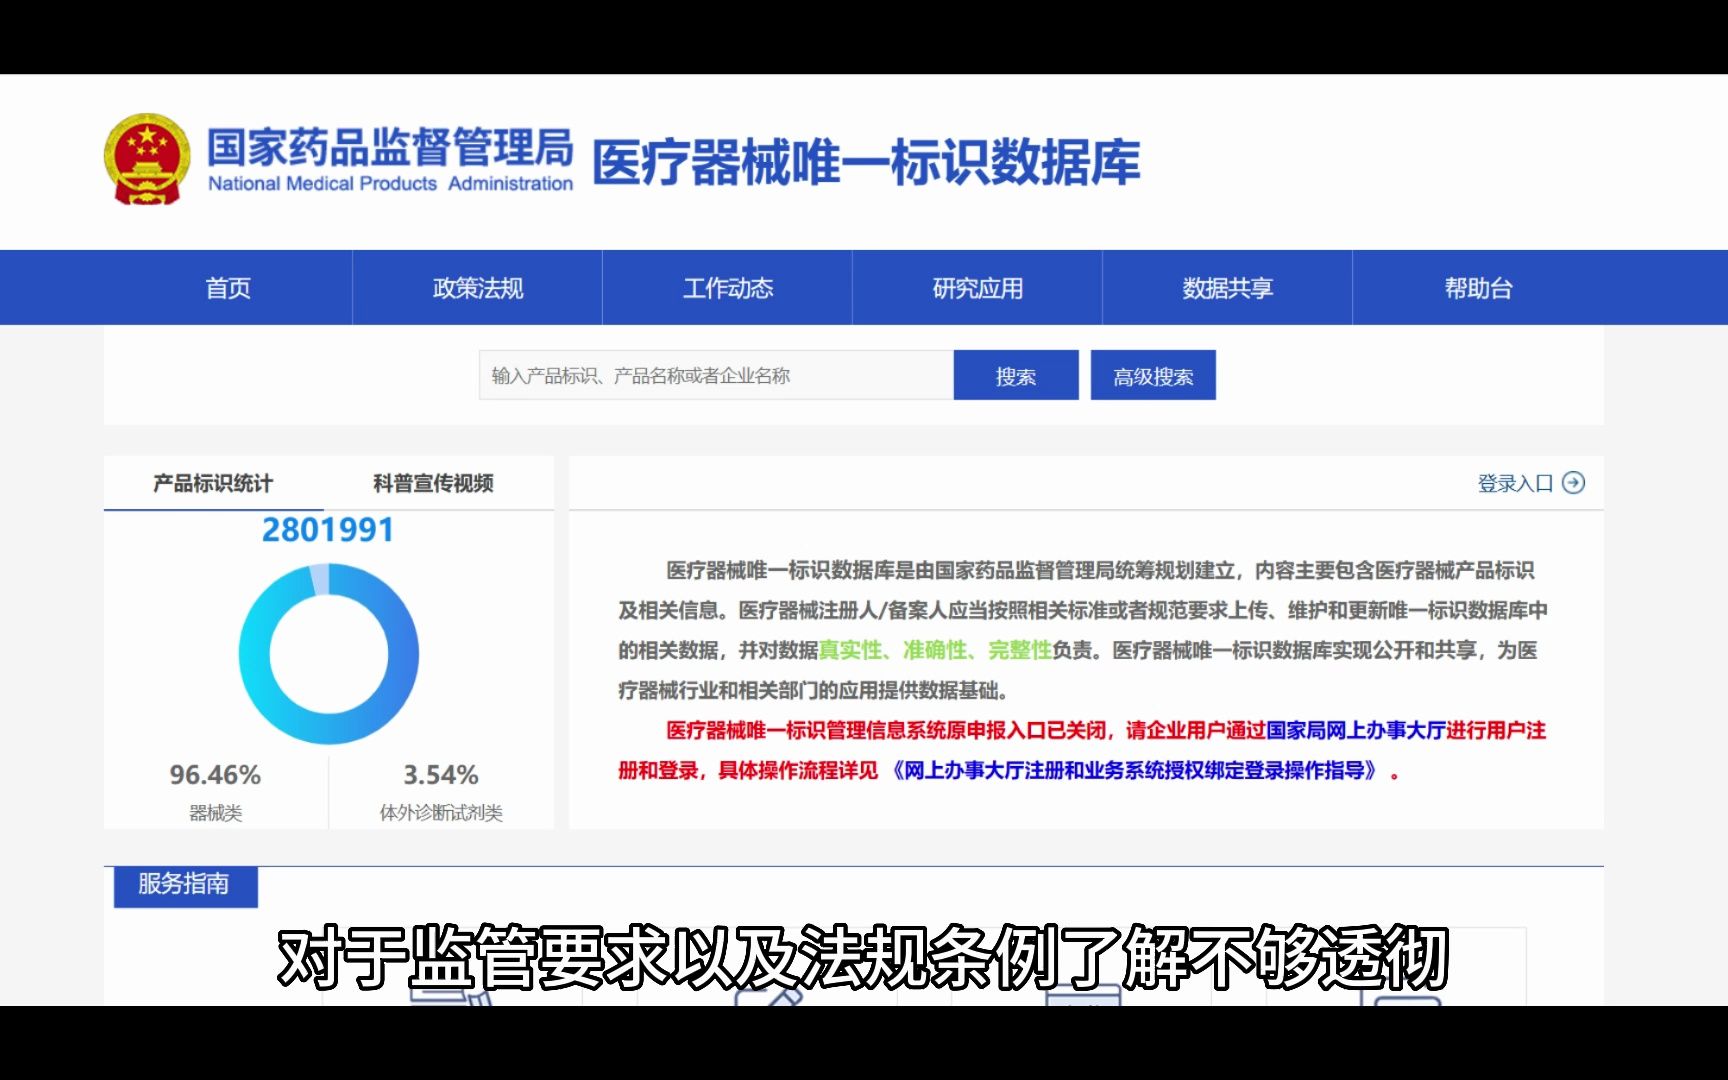This screenshot has width=1728, height=1080.
Task: Click the product identifier search input field
Action: tap(716, 375)
